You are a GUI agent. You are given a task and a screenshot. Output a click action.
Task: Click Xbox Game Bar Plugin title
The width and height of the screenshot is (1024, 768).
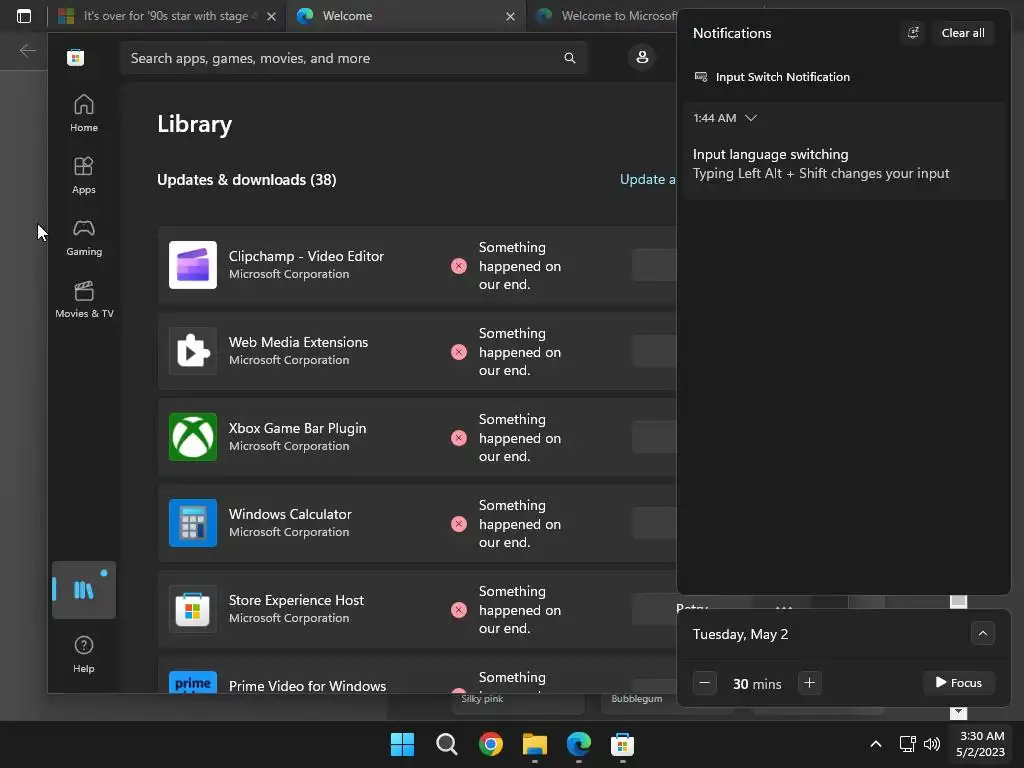(297, 428)
